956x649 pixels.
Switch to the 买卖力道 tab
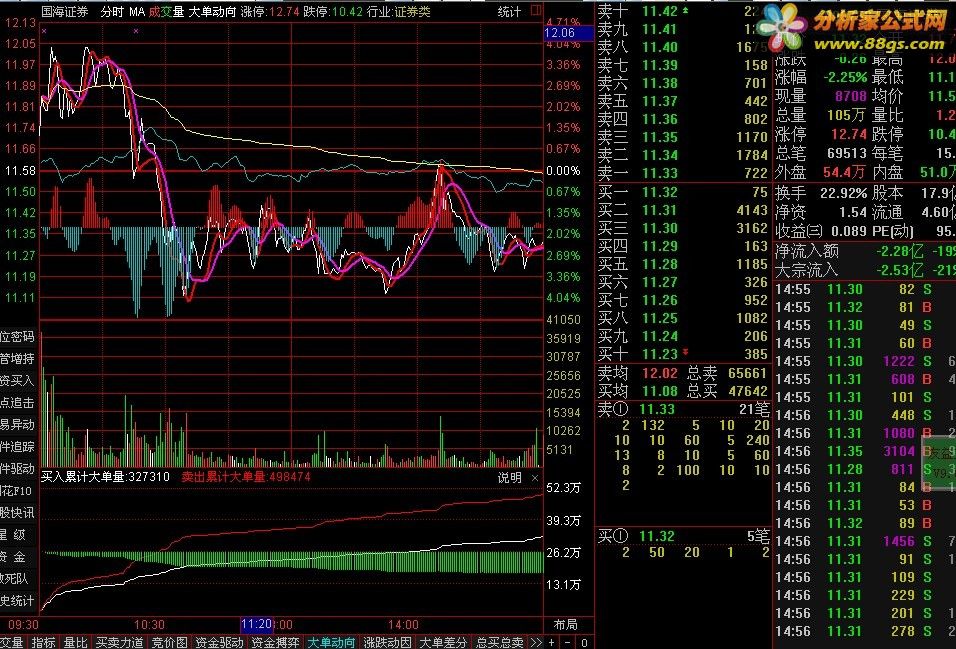pos(120,642)
